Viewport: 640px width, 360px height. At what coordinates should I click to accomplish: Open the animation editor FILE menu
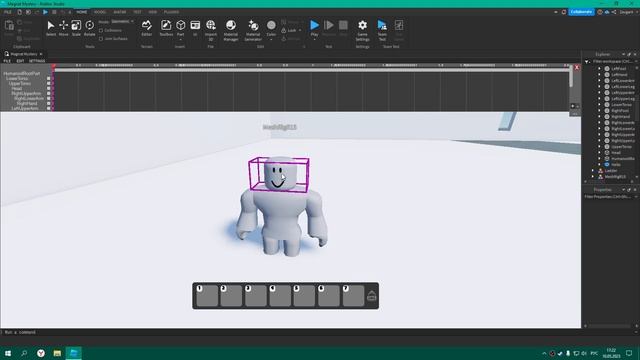tap(7, 61)
